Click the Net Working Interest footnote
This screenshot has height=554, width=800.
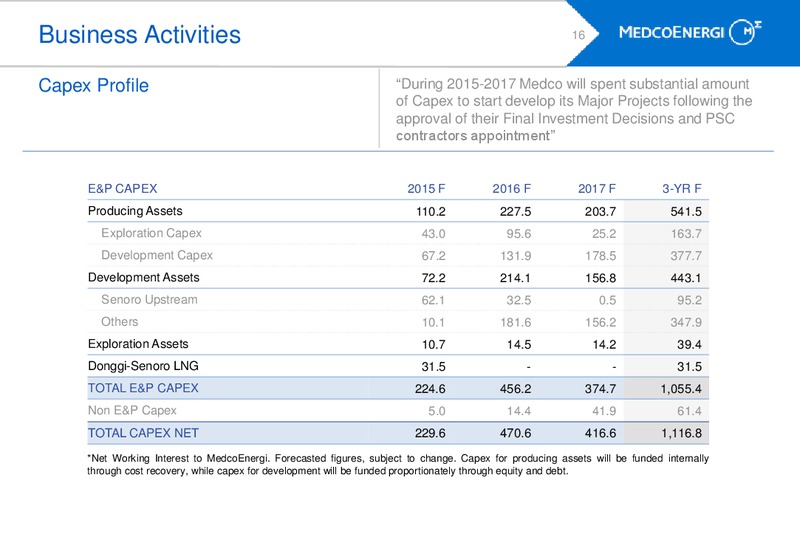pyautogui.click(x=398, y=465)
